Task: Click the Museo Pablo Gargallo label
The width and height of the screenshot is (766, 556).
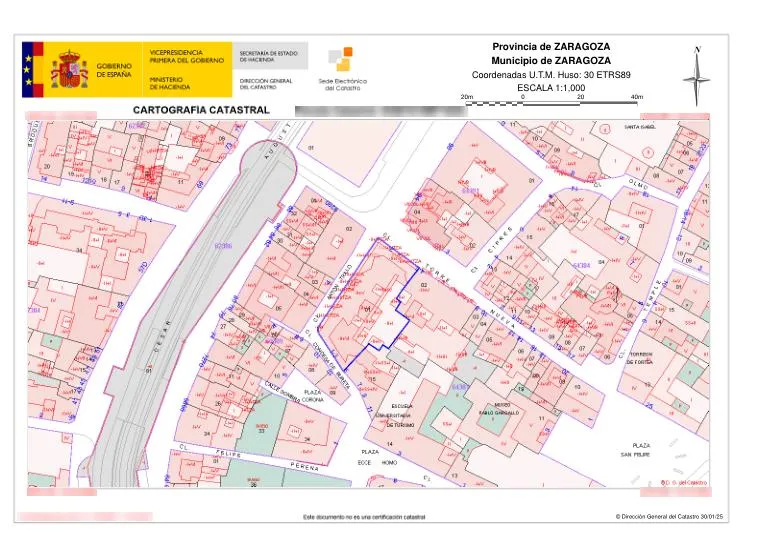Action: coord(499,408)
